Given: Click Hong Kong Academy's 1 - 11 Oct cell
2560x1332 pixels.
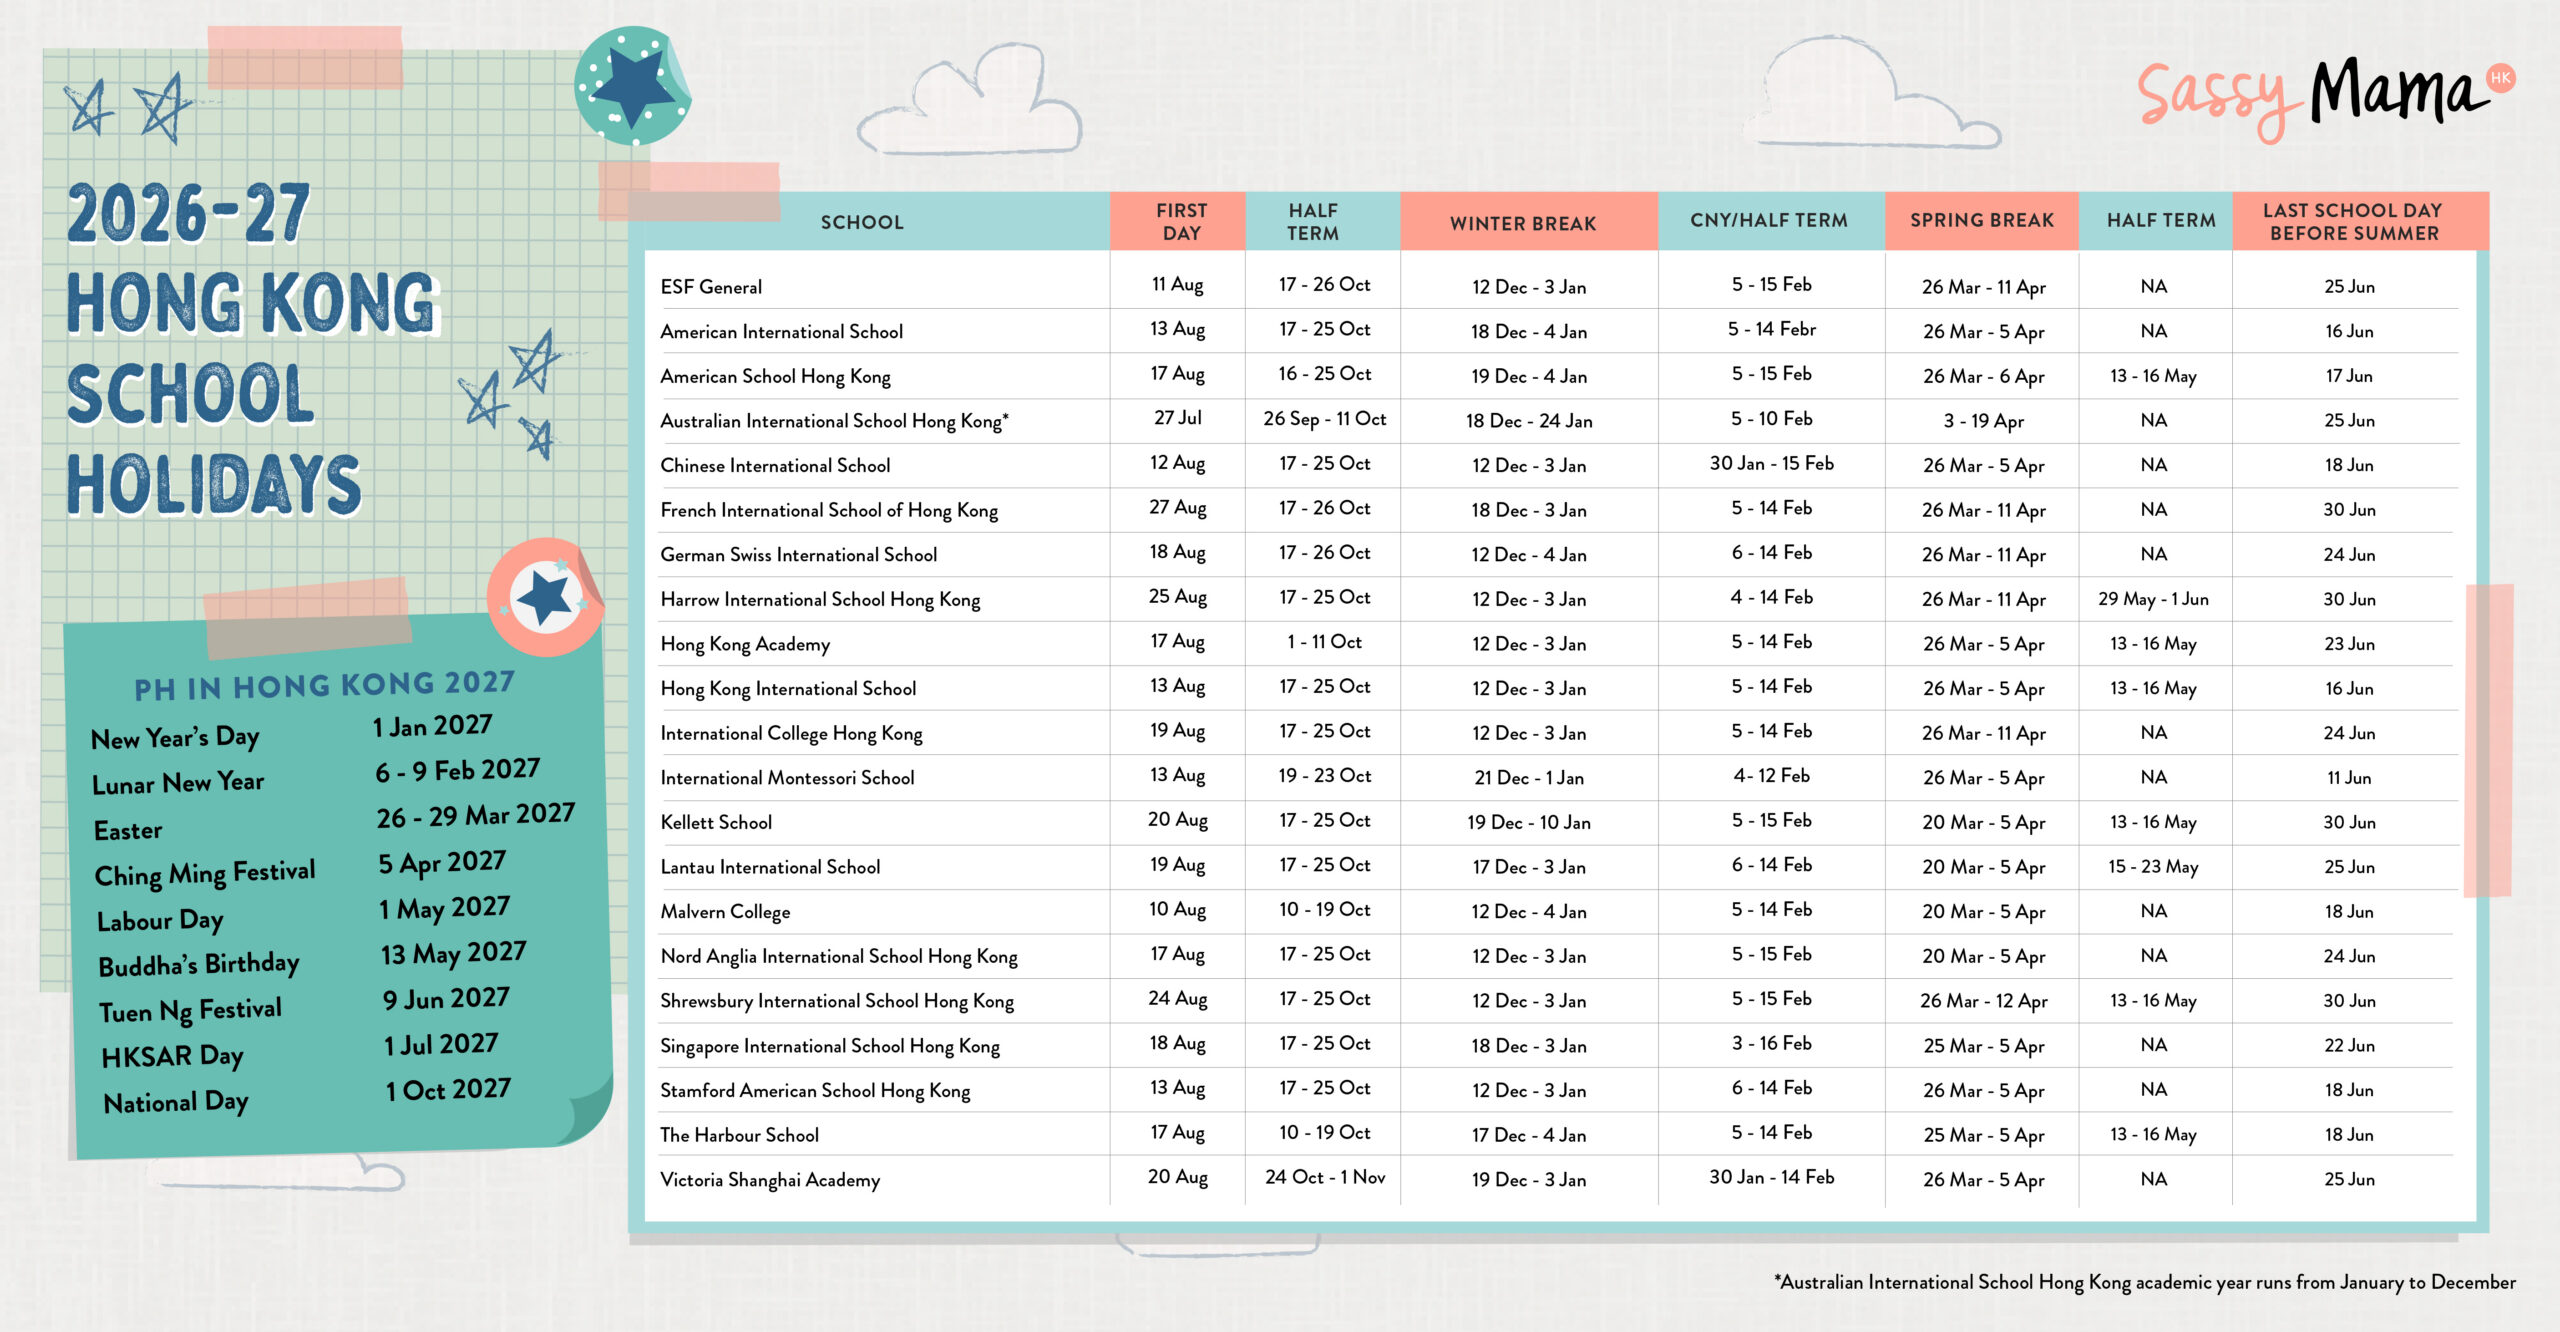Looking at the screenshot, I should pos(1324,642).
